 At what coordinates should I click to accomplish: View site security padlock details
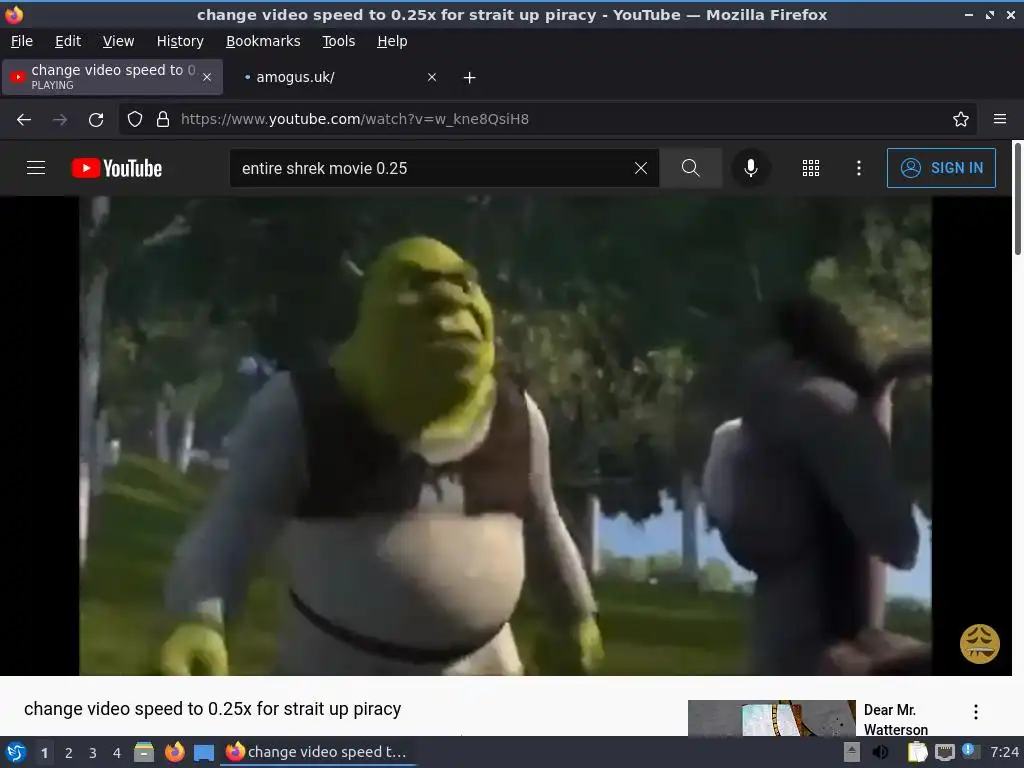(x=163, y=119)
